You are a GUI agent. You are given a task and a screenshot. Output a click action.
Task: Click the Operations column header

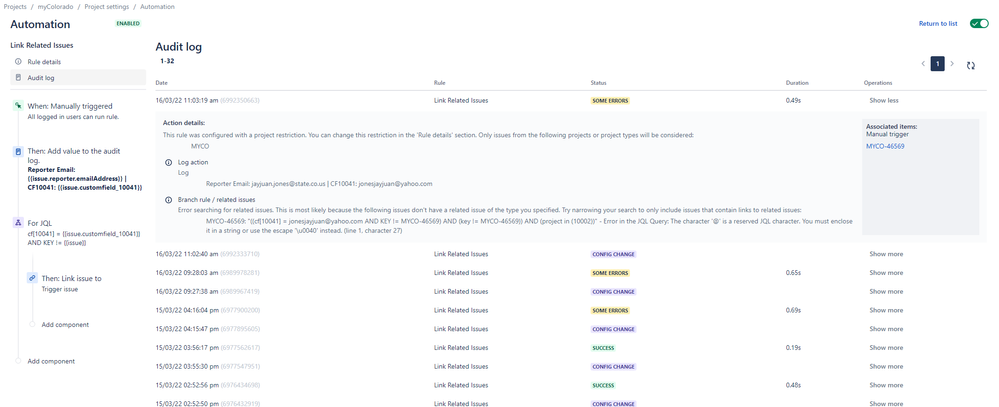pos(878,83)
